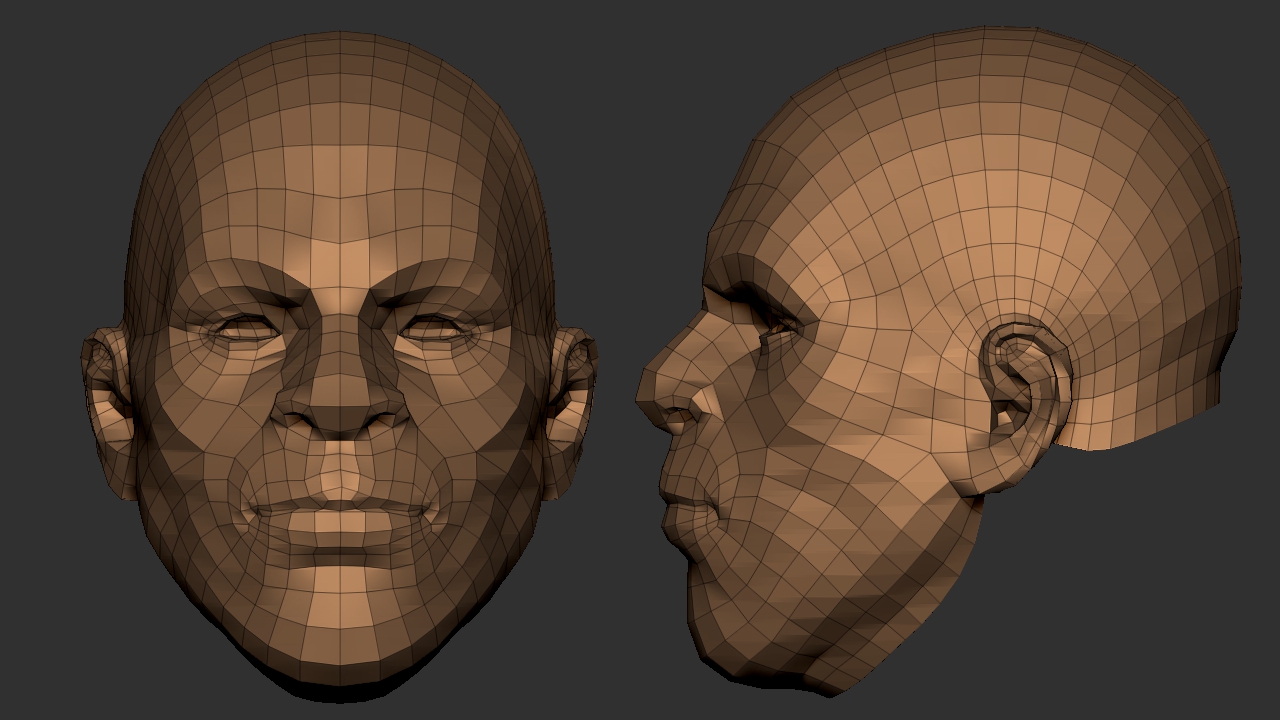
Task: Select the ear on the profile-view head
Action: (x=1022, y=385)
